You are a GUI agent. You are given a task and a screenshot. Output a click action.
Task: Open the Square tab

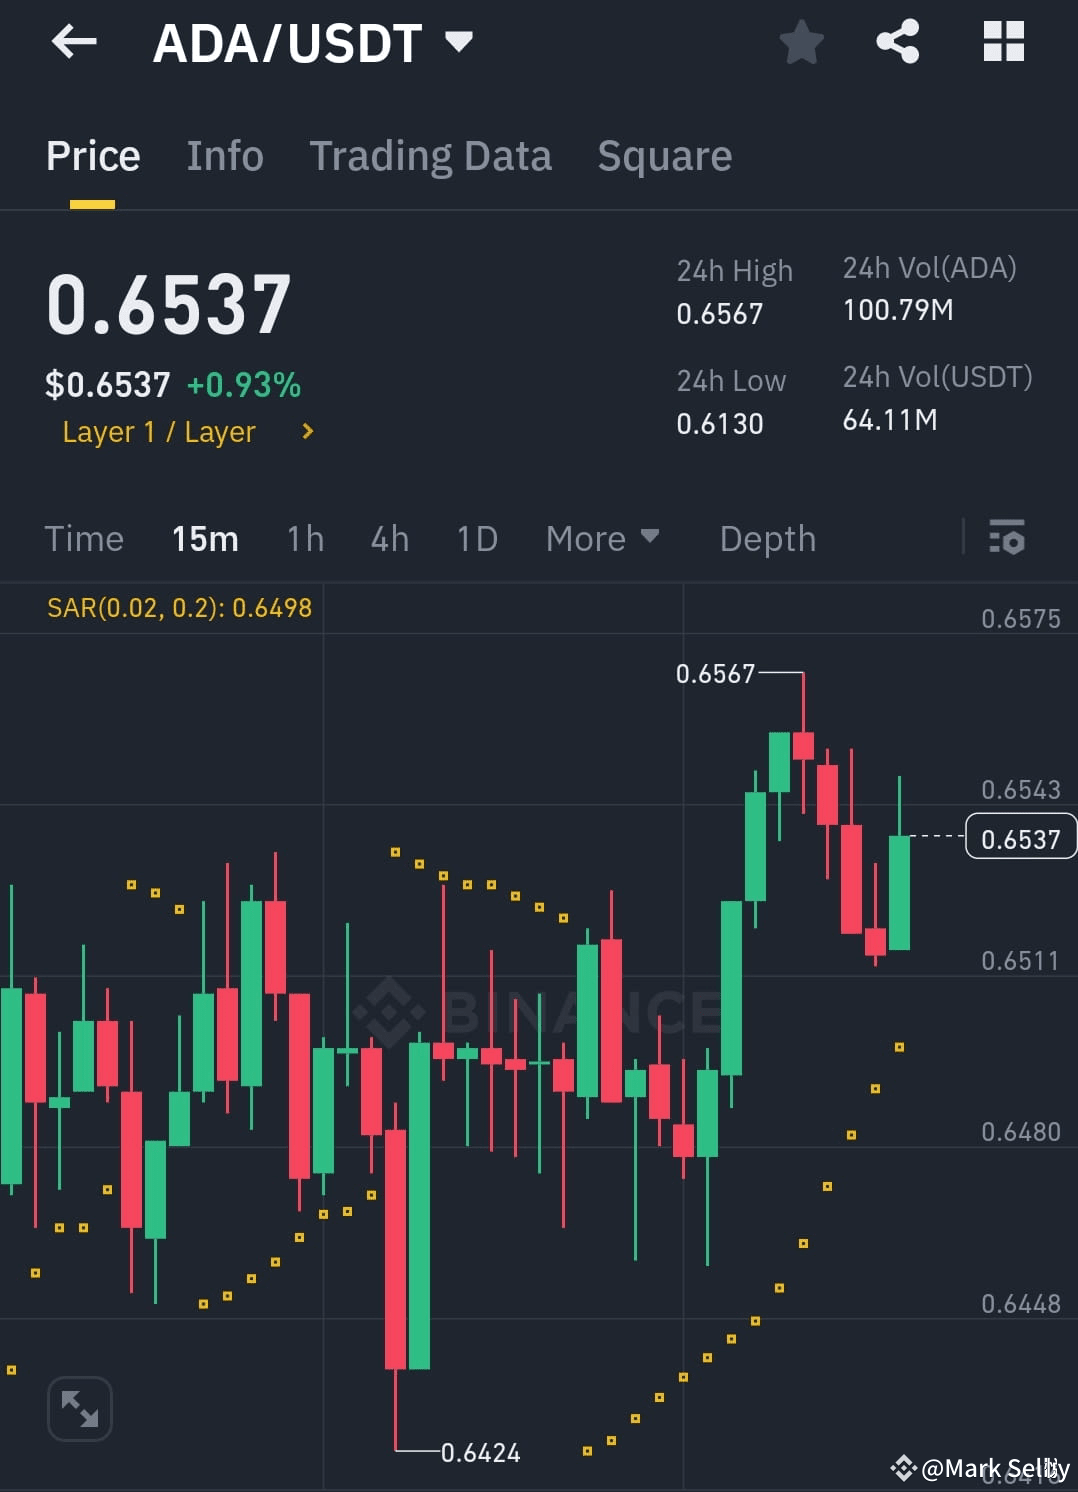pyautogui.click(x=664, y=156)
